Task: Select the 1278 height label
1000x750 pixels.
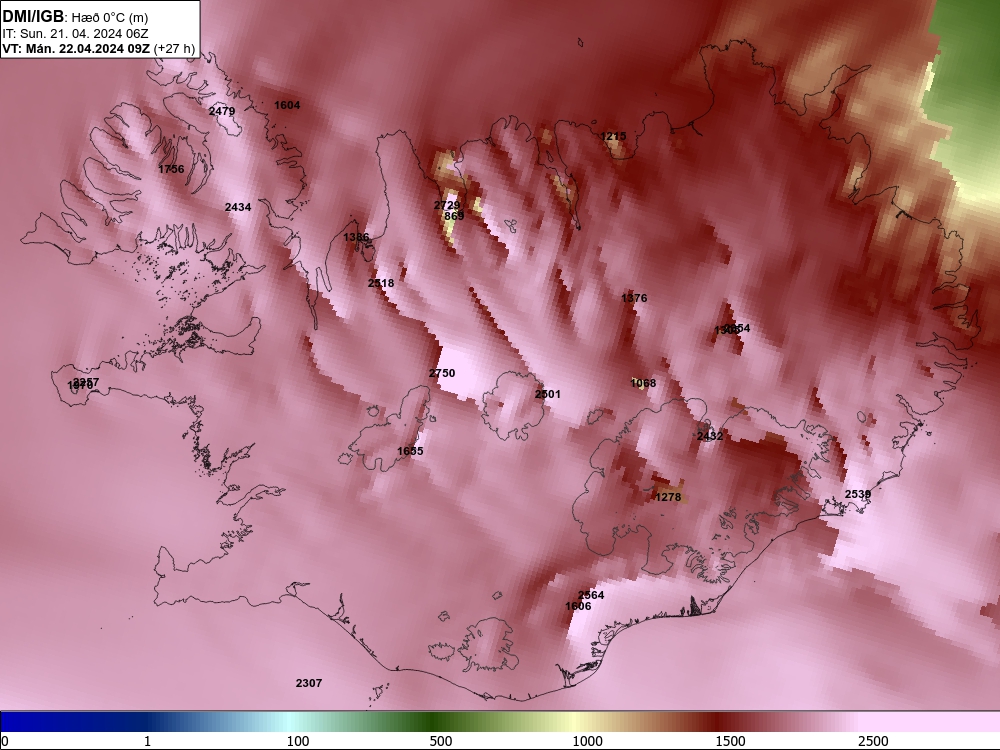Action: 668,497
